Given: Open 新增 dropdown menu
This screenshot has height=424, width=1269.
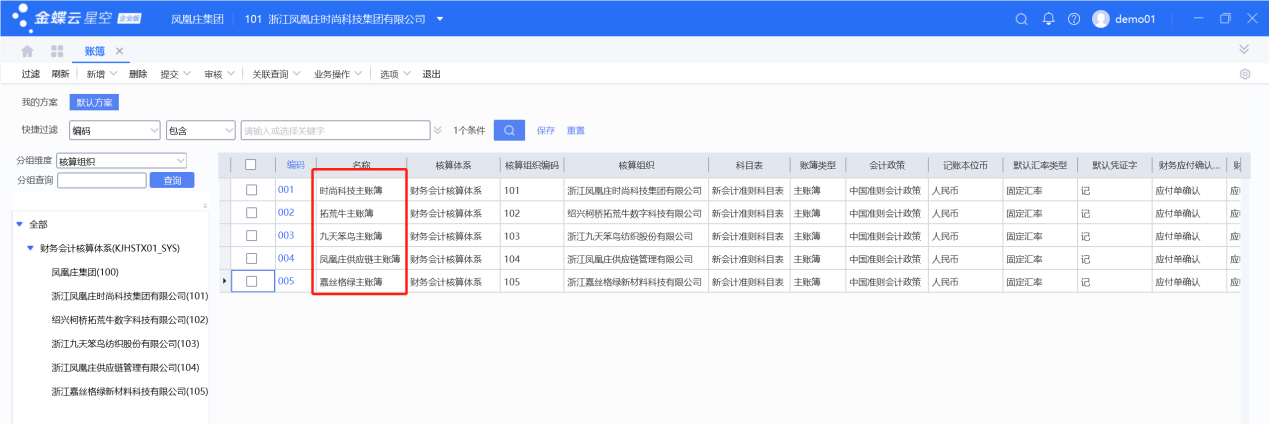Looking at the screenshot, I should (x=113, y=74).
